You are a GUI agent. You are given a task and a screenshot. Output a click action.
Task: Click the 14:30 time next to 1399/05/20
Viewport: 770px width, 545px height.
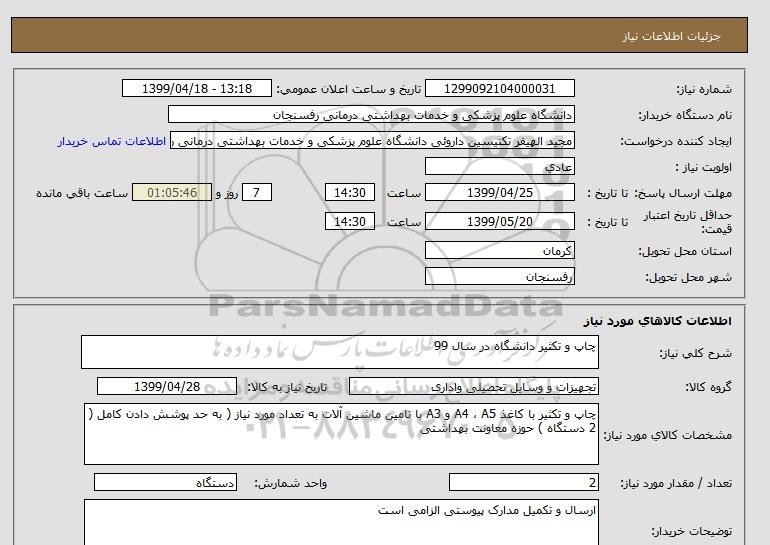350,221
